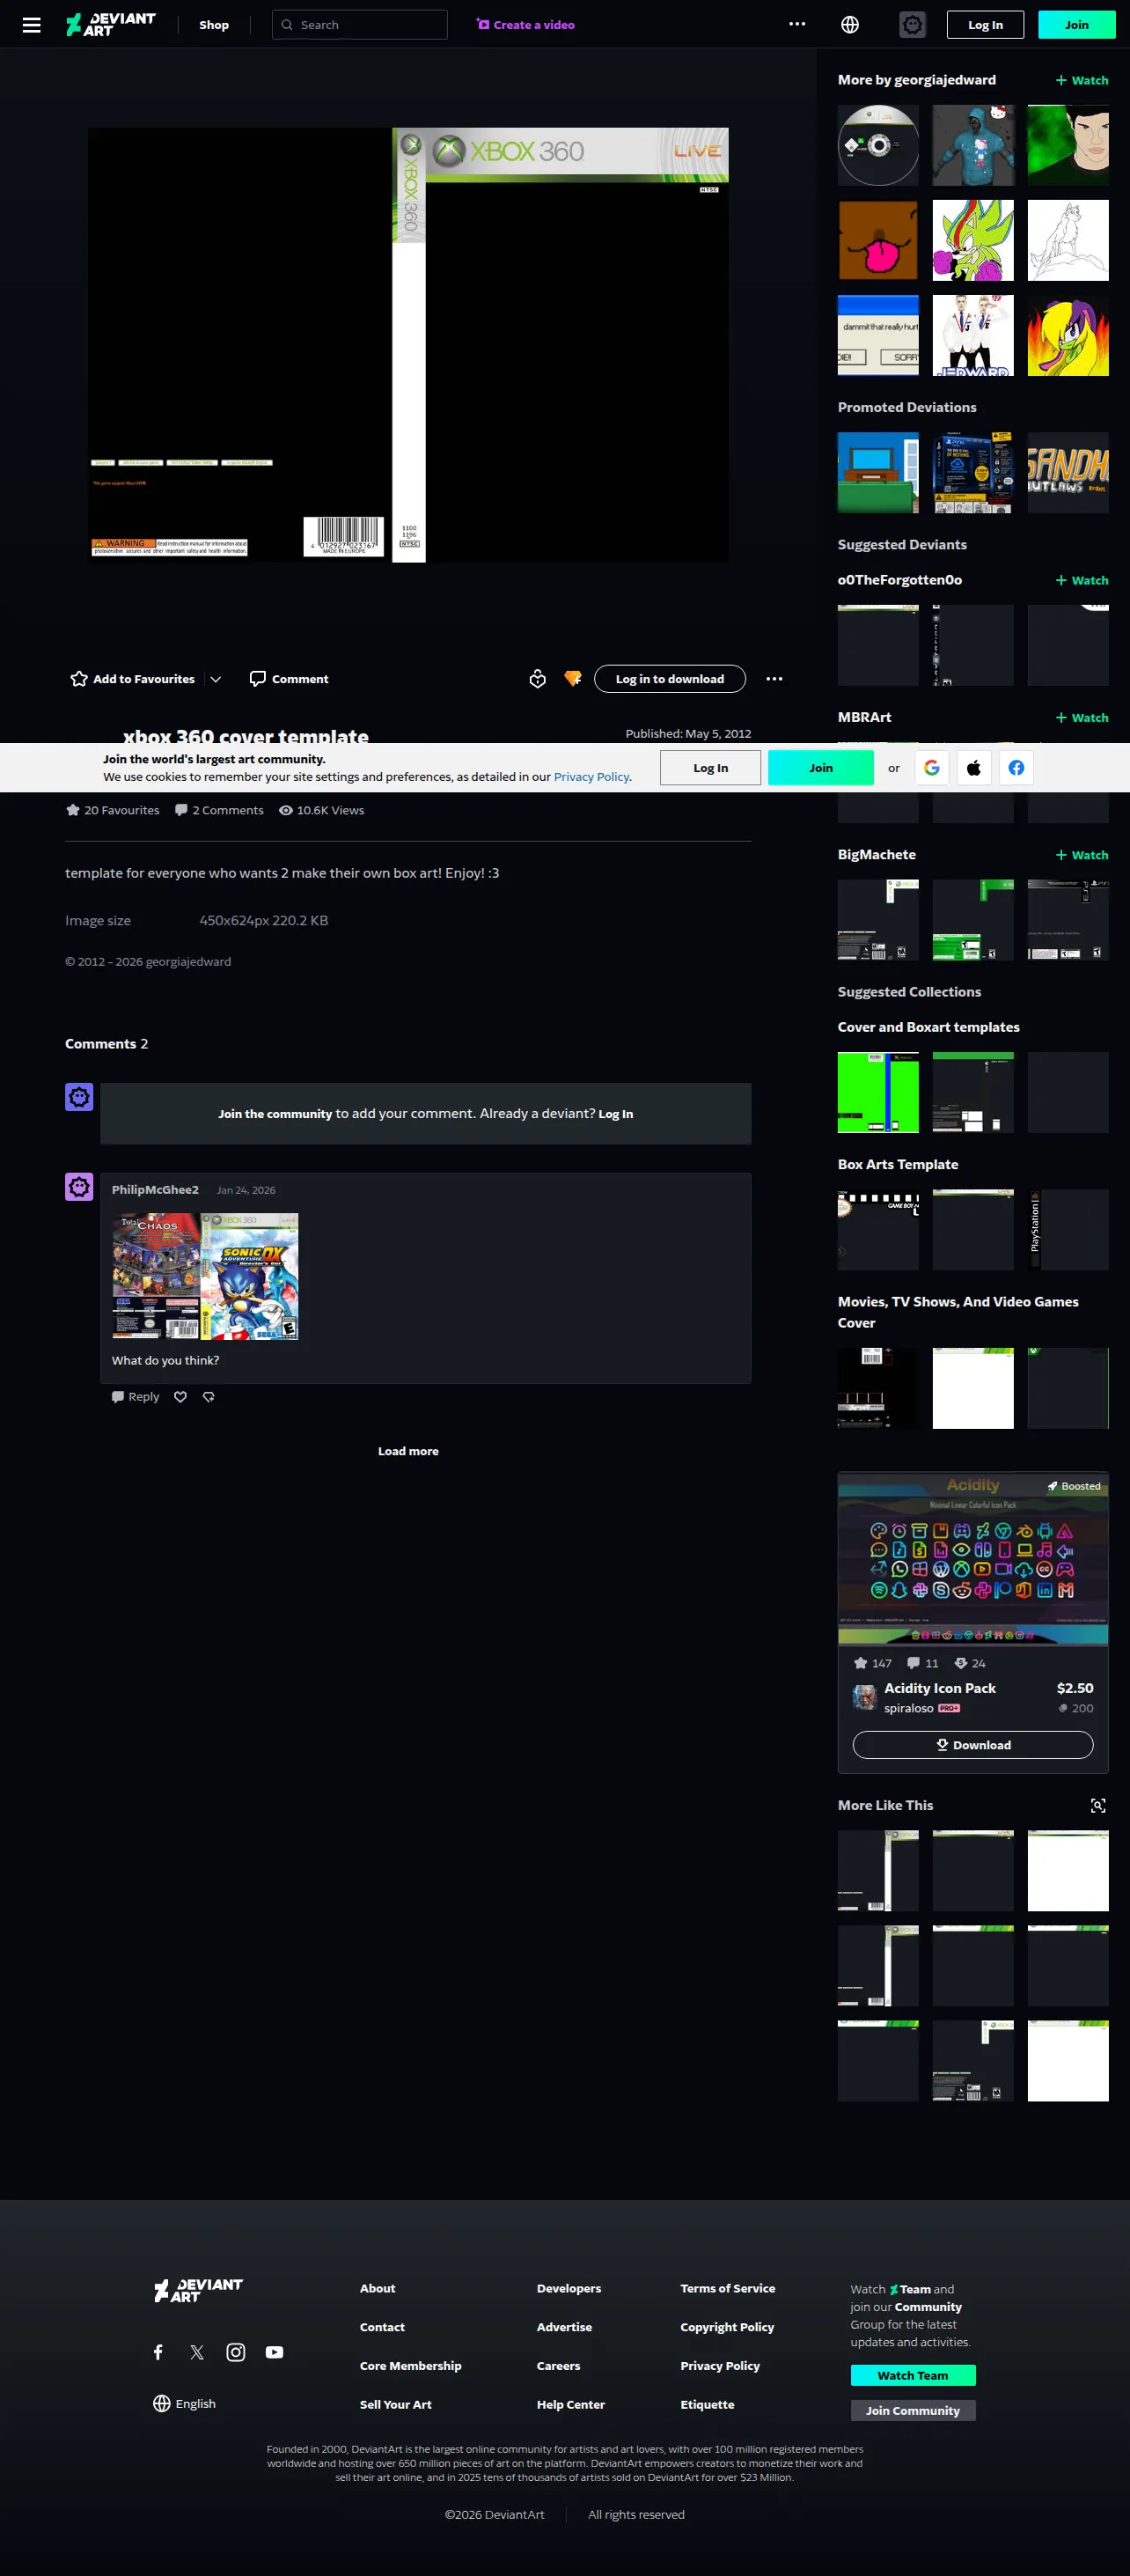The height and width of the screenshot is (2576, 1130).
Task: Open Cover and Boxart templates collection
Action: coord(929,1027)
